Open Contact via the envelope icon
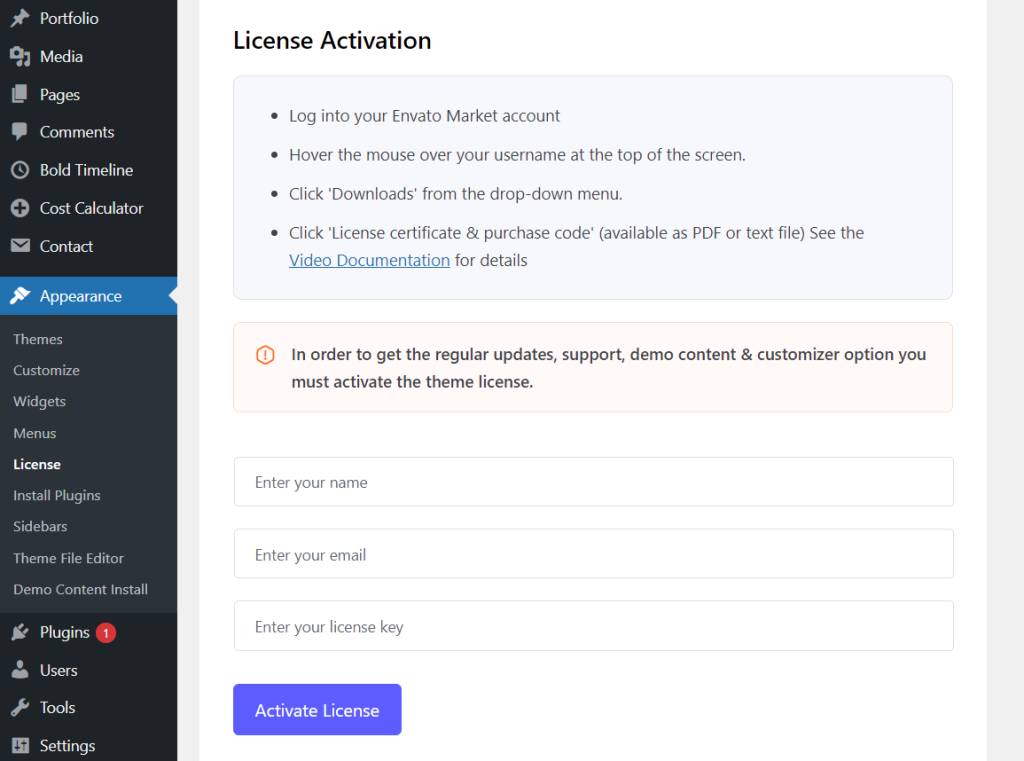The height and width of the screenshot is (761, 1024). (22, 246)
